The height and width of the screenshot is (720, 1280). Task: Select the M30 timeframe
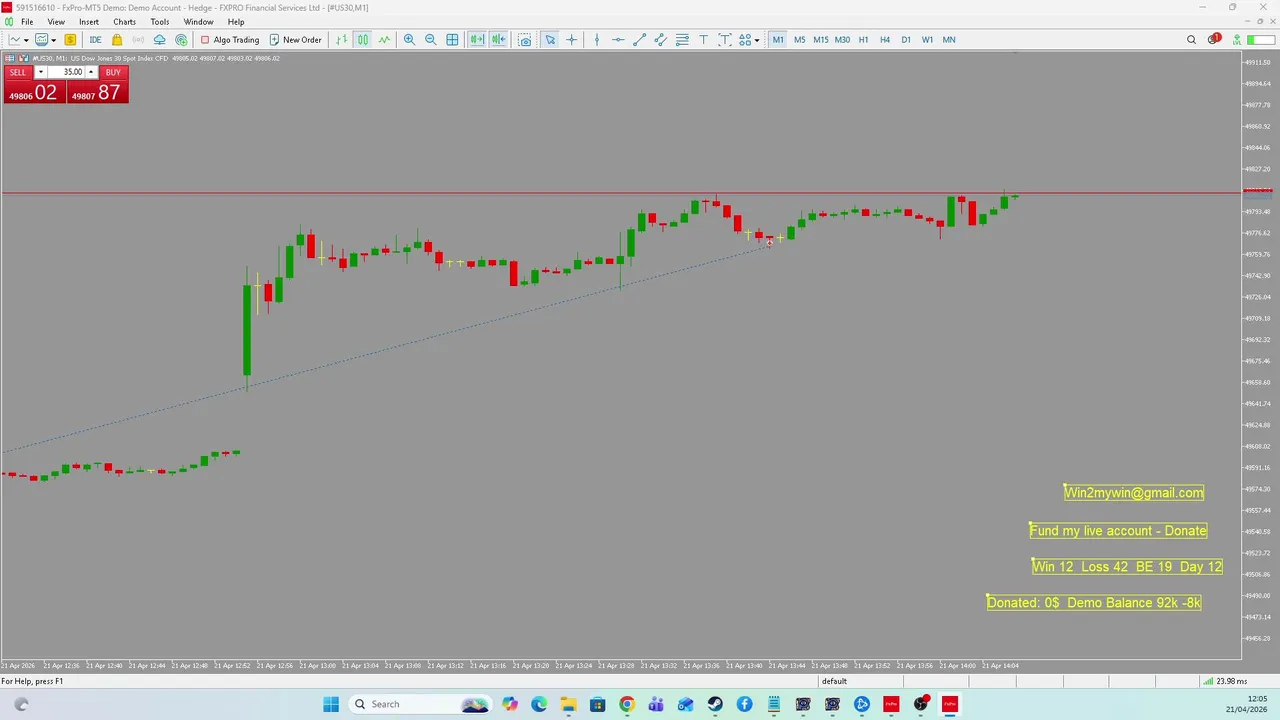coord(842,40)
